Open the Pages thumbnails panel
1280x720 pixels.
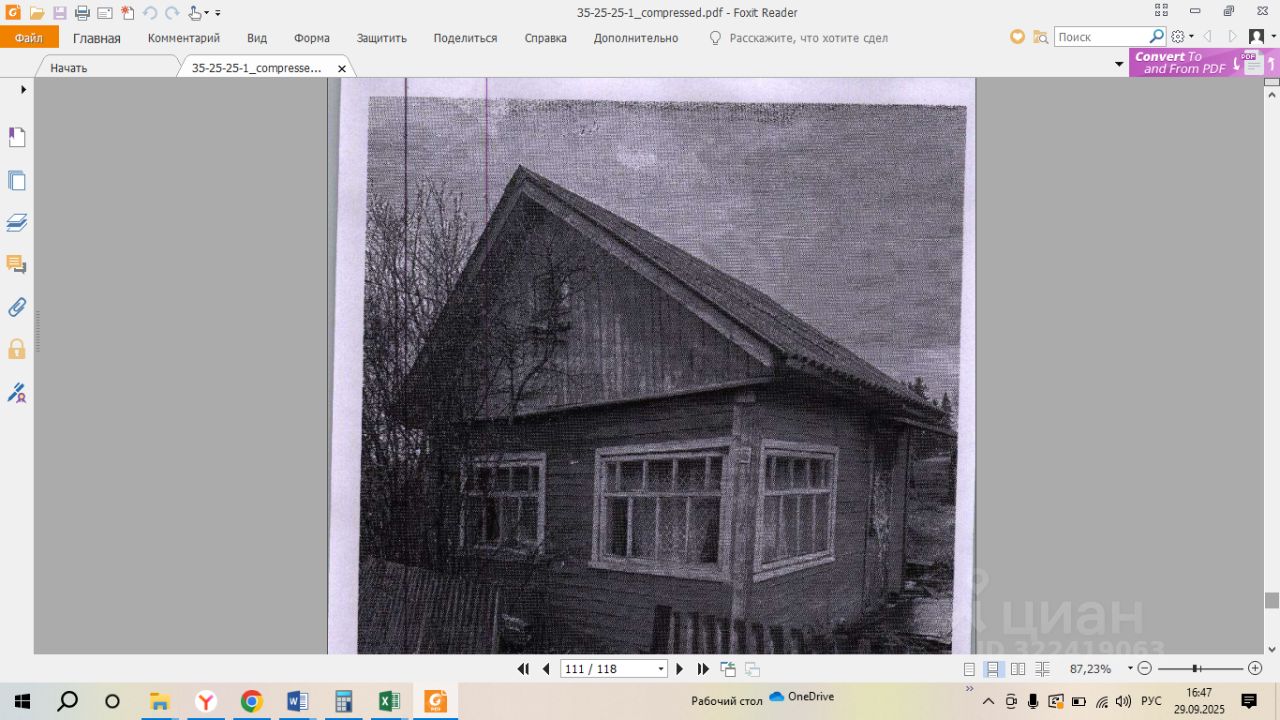coord(17,180)
